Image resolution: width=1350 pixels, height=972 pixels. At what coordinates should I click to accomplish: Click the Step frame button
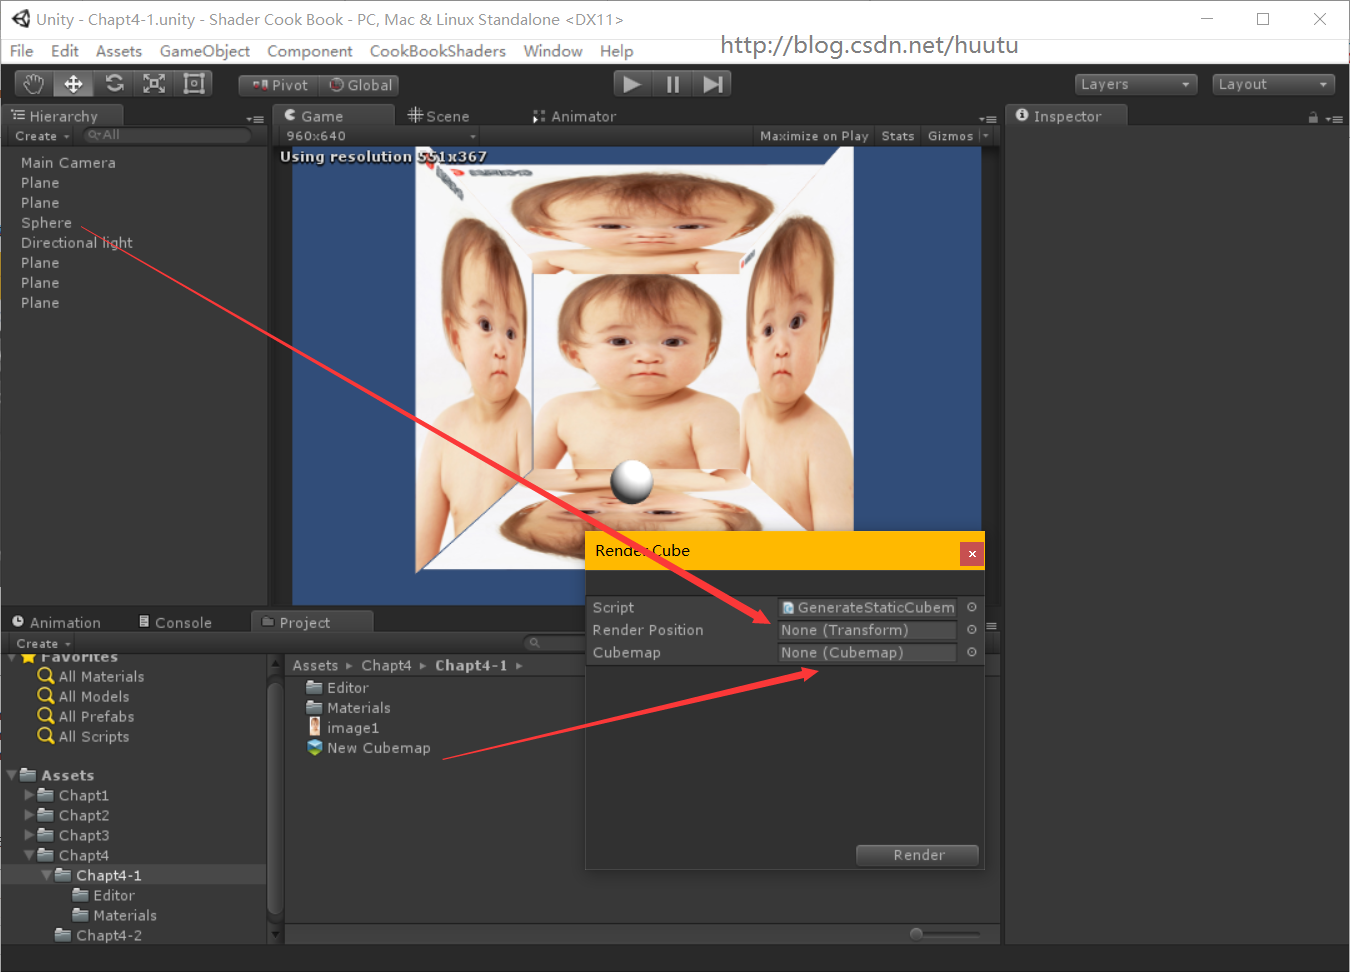coord(712,85)
